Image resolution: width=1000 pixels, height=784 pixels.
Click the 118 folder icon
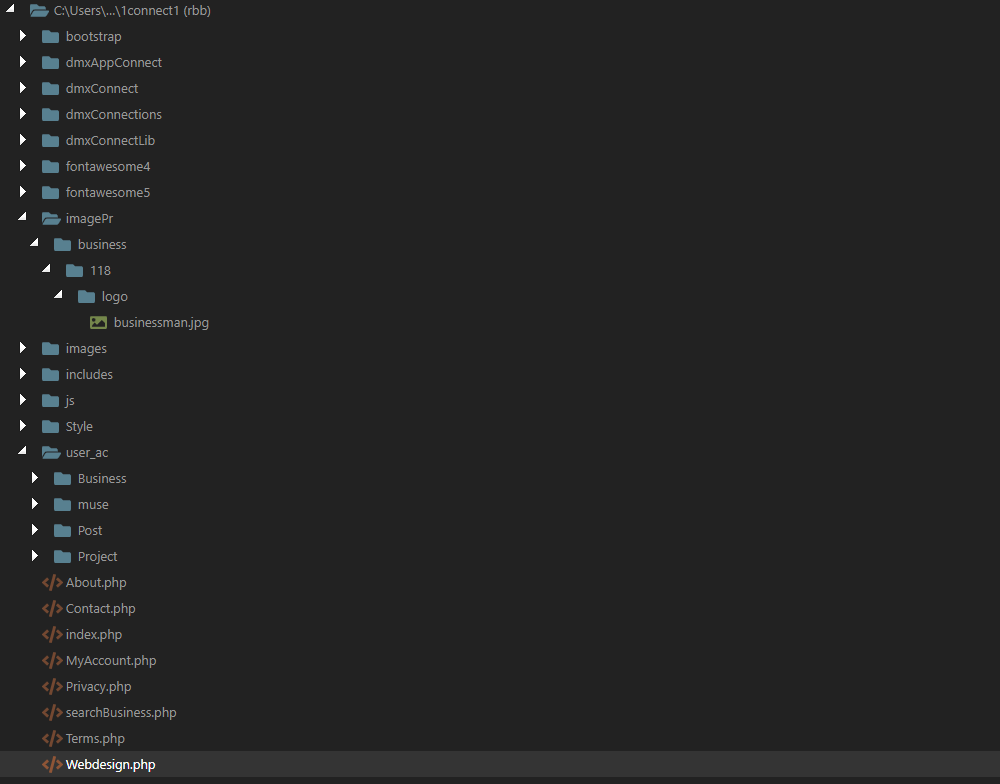click(75, 271)
